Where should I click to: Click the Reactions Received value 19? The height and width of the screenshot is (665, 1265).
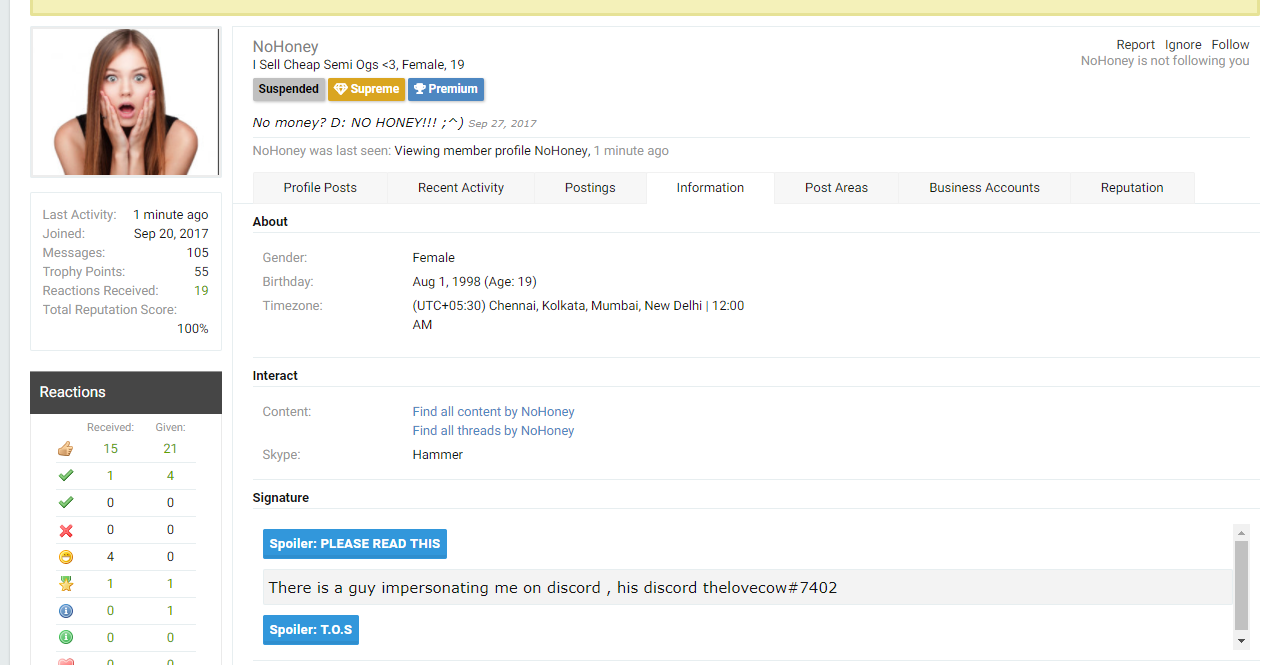tap(201, 291)
